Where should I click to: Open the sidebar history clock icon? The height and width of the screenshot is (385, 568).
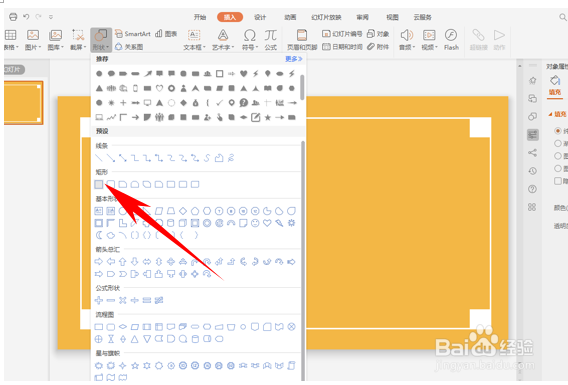click(532, 171)
